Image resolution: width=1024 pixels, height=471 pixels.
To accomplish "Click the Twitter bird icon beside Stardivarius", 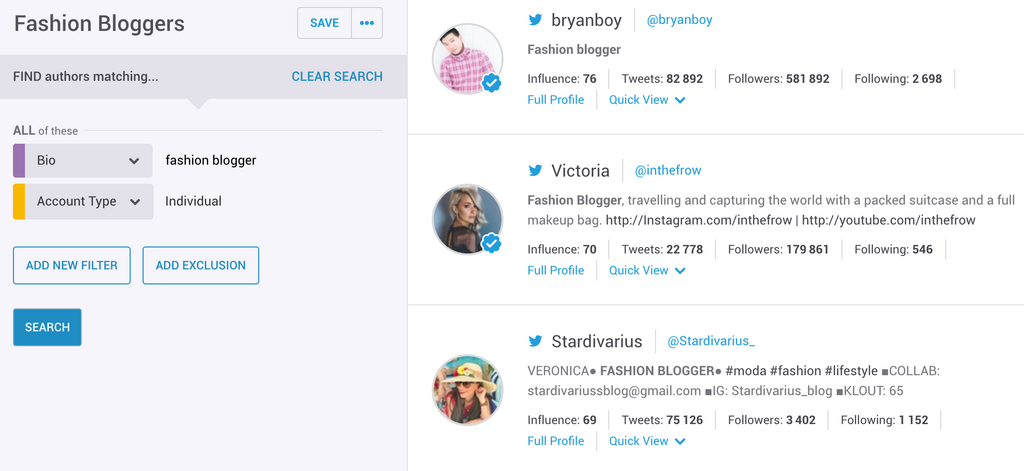I will [x=536, y=342].
